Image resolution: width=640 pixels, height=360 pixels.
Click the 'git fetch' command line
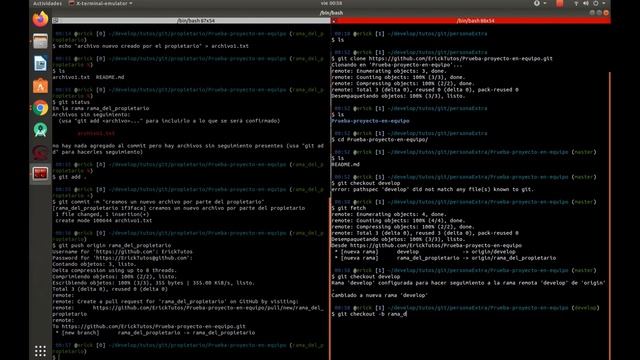click(x=349, y=208)
